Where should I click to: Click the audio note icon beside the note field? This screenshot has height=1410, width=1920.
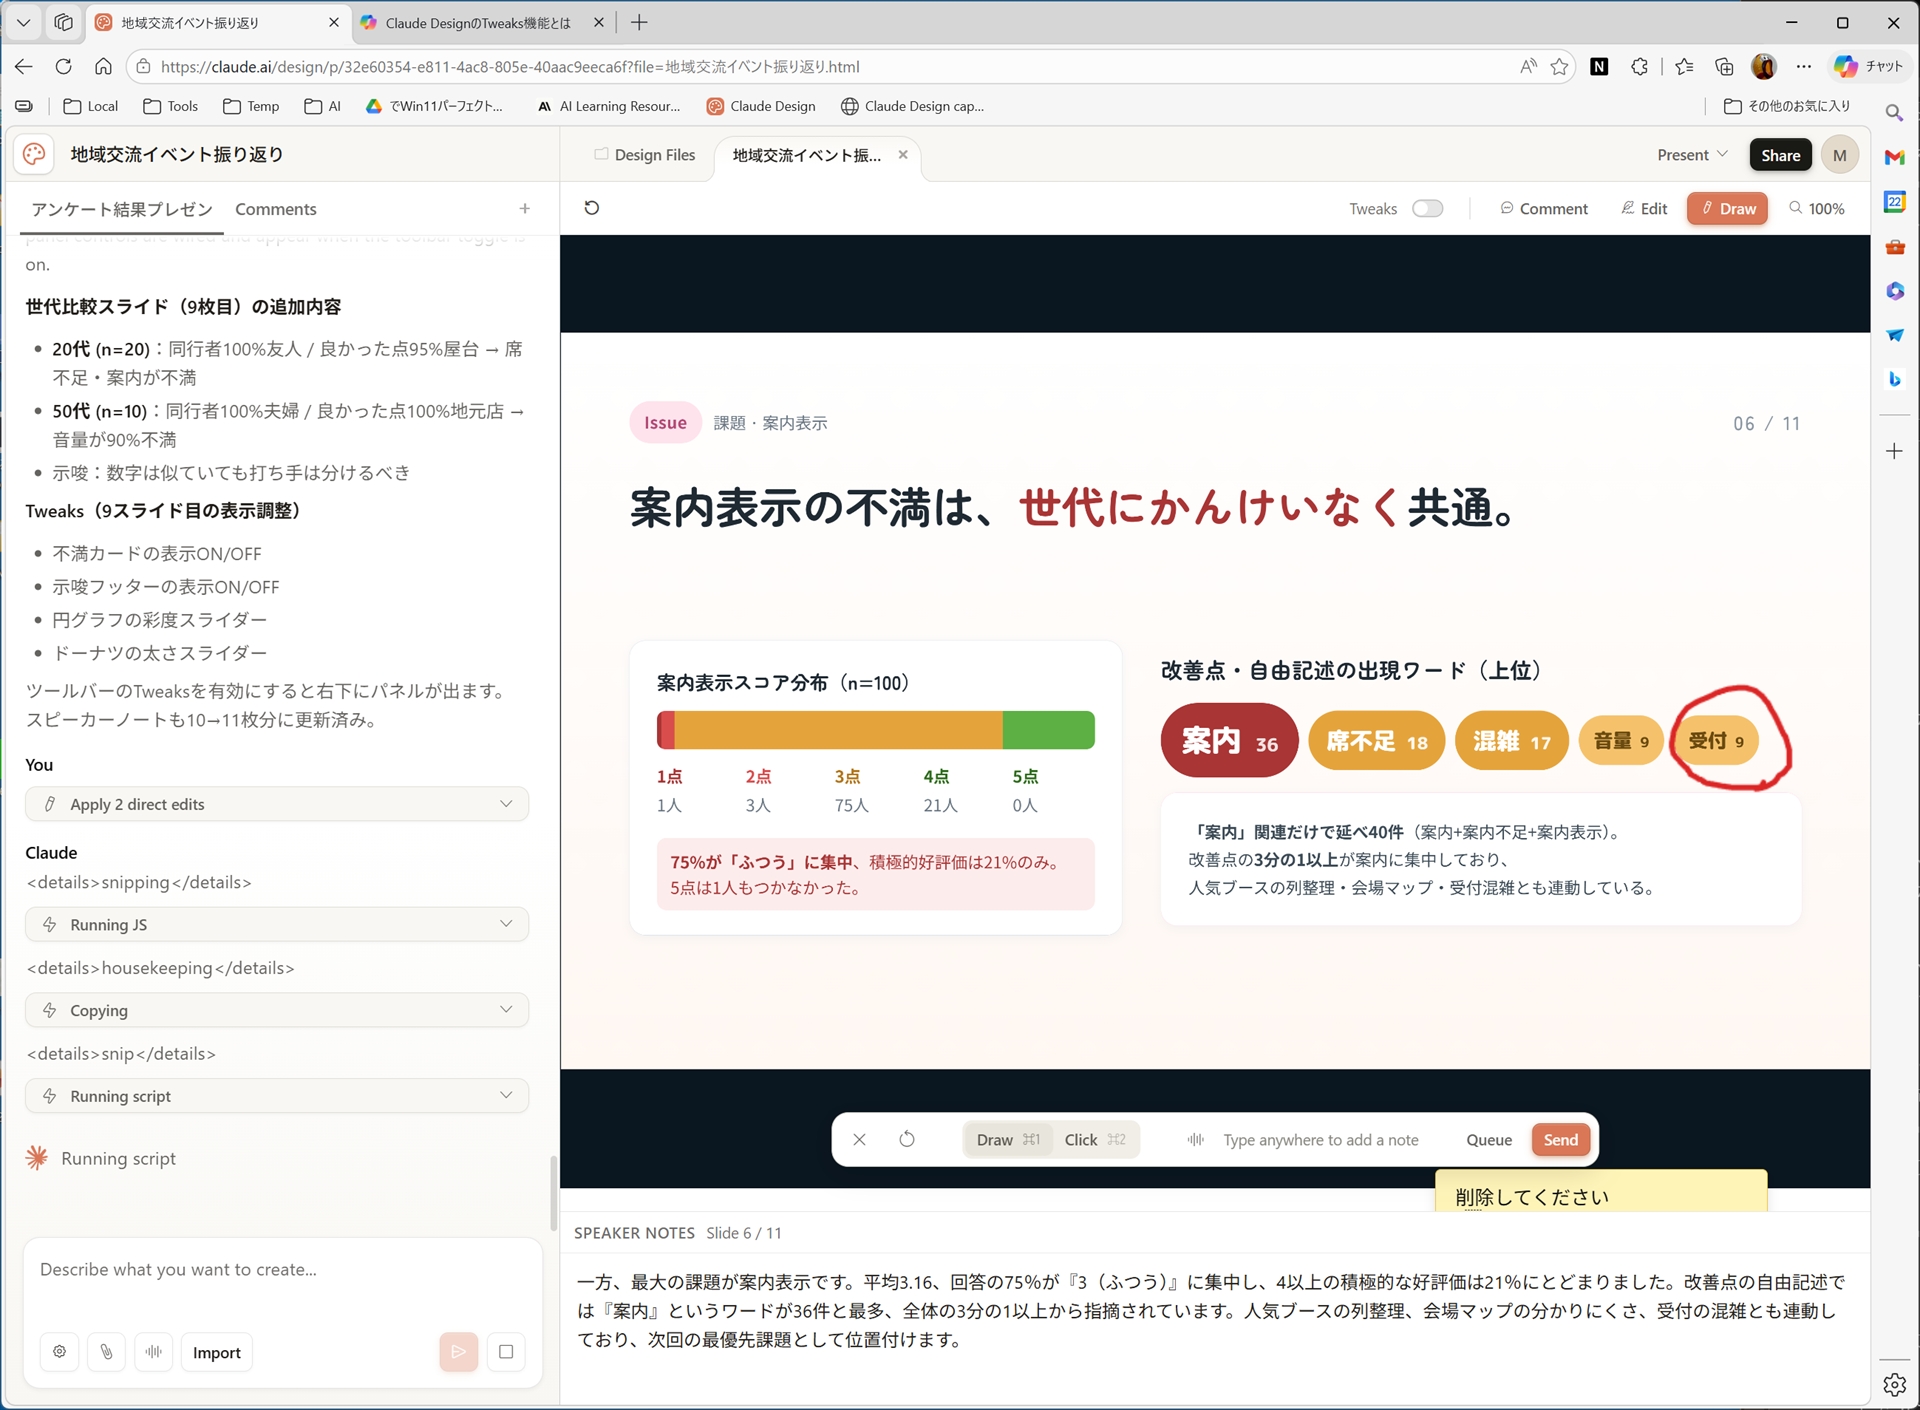tap(1194, 1139)
